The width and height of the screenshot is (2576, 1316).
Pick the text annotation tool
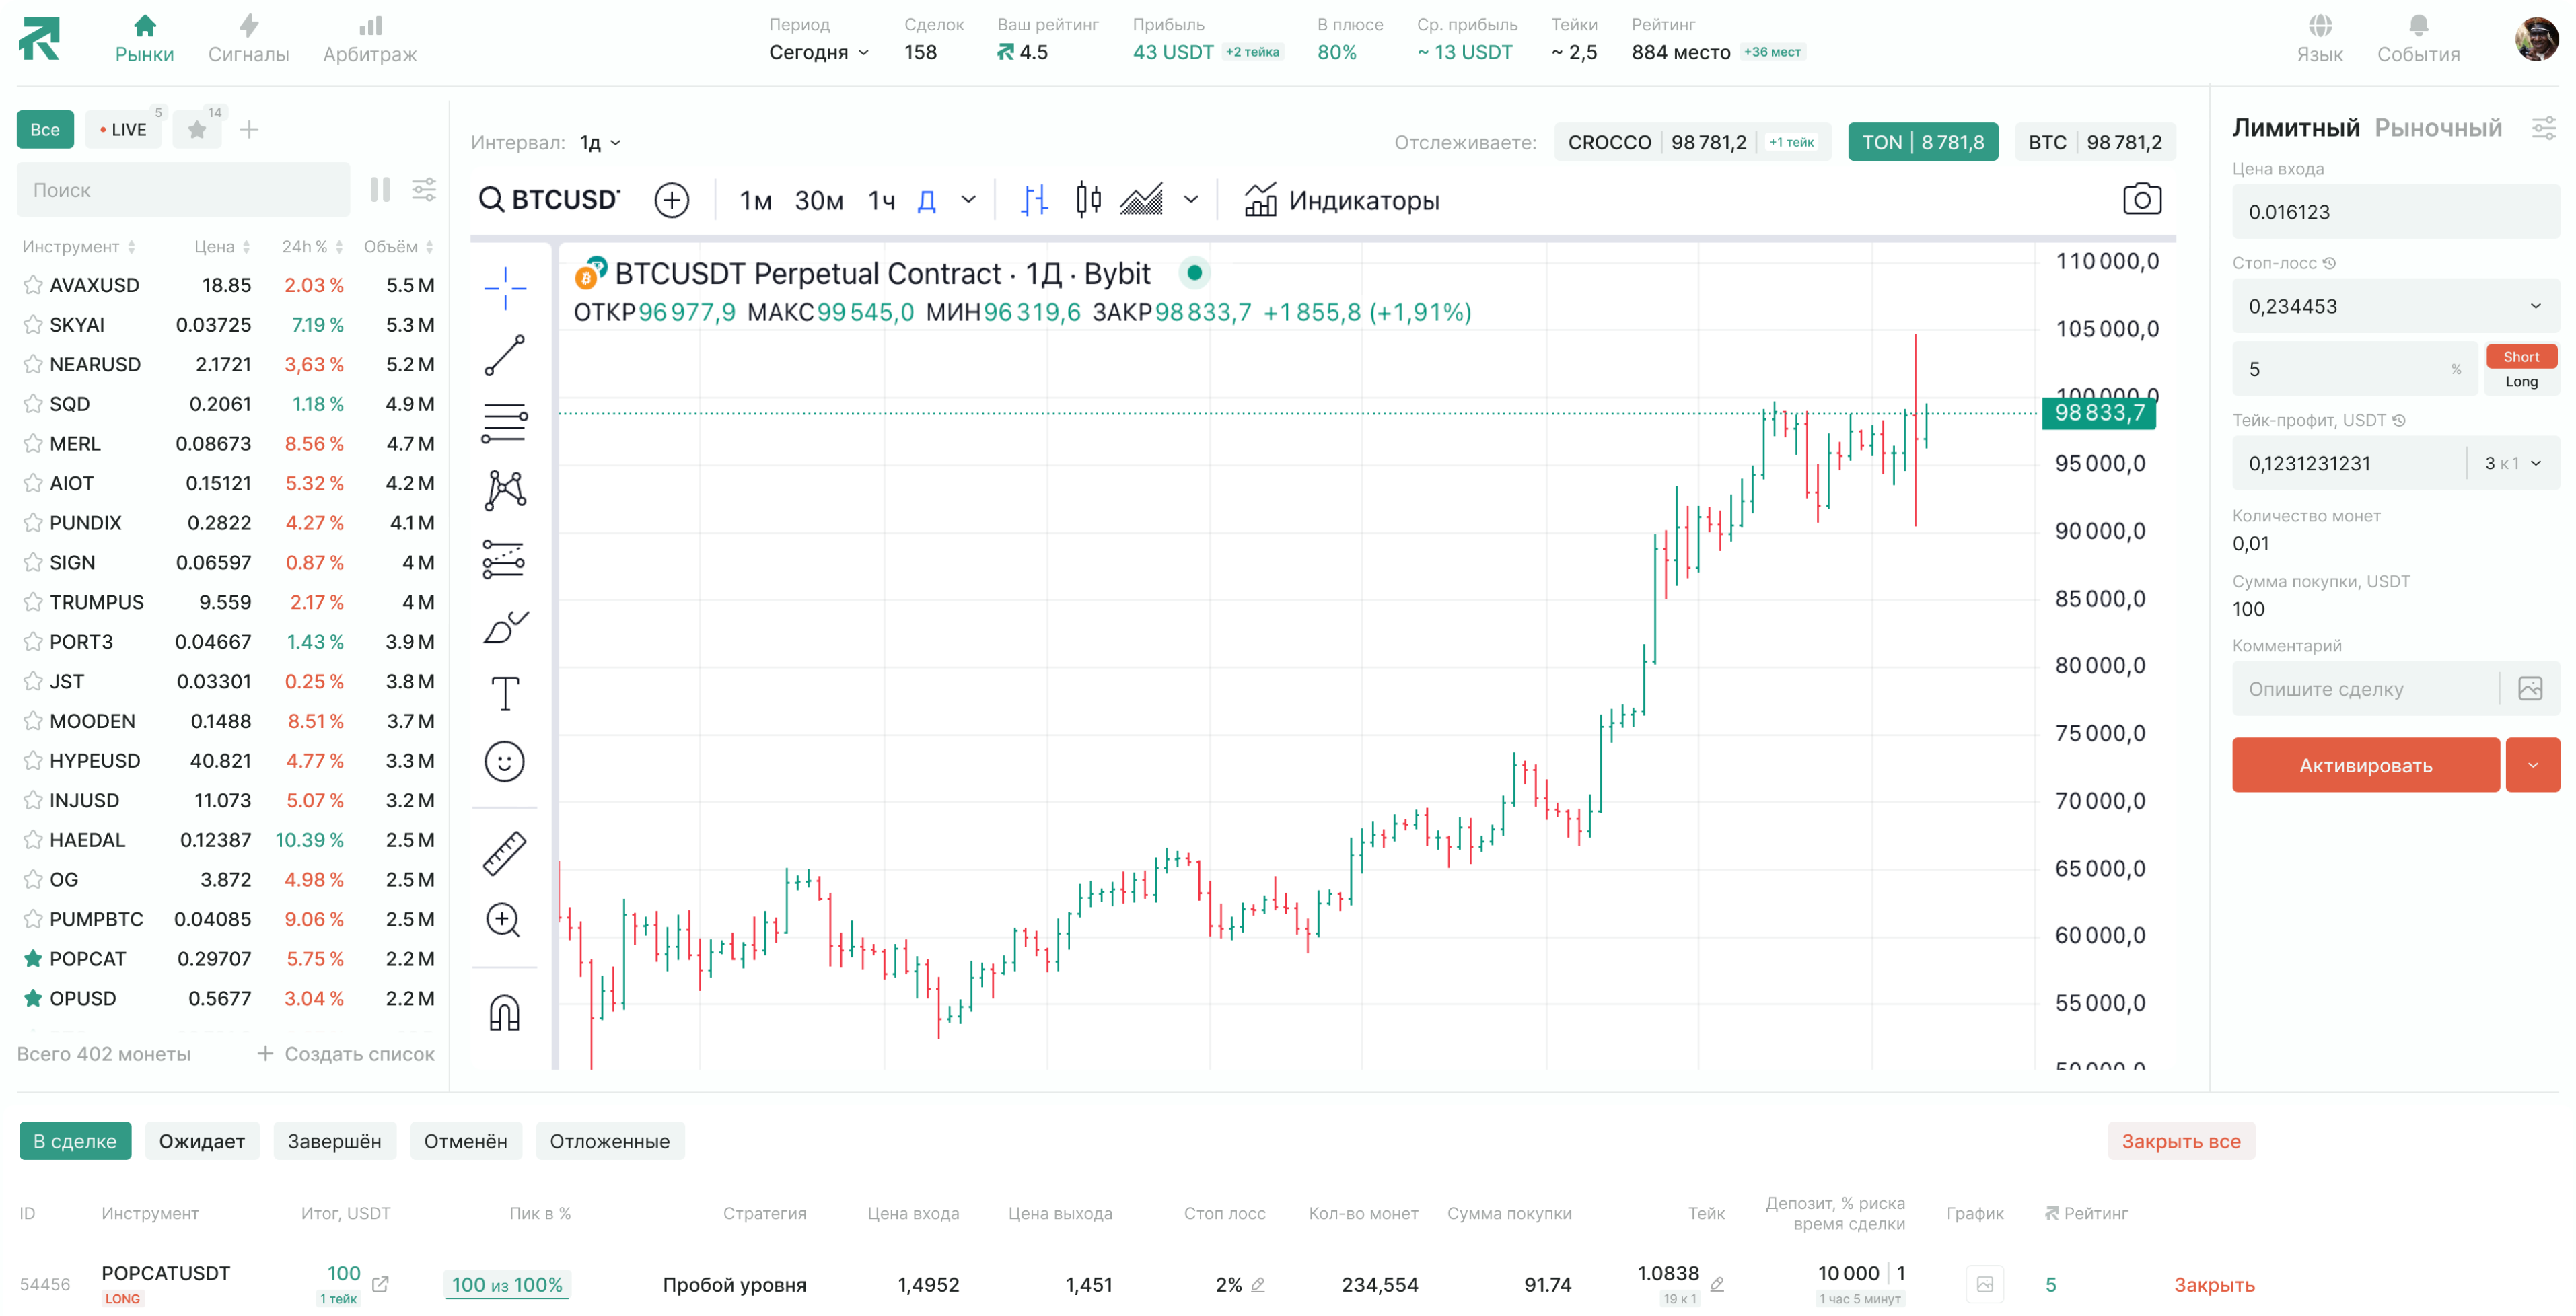(504, 693)
